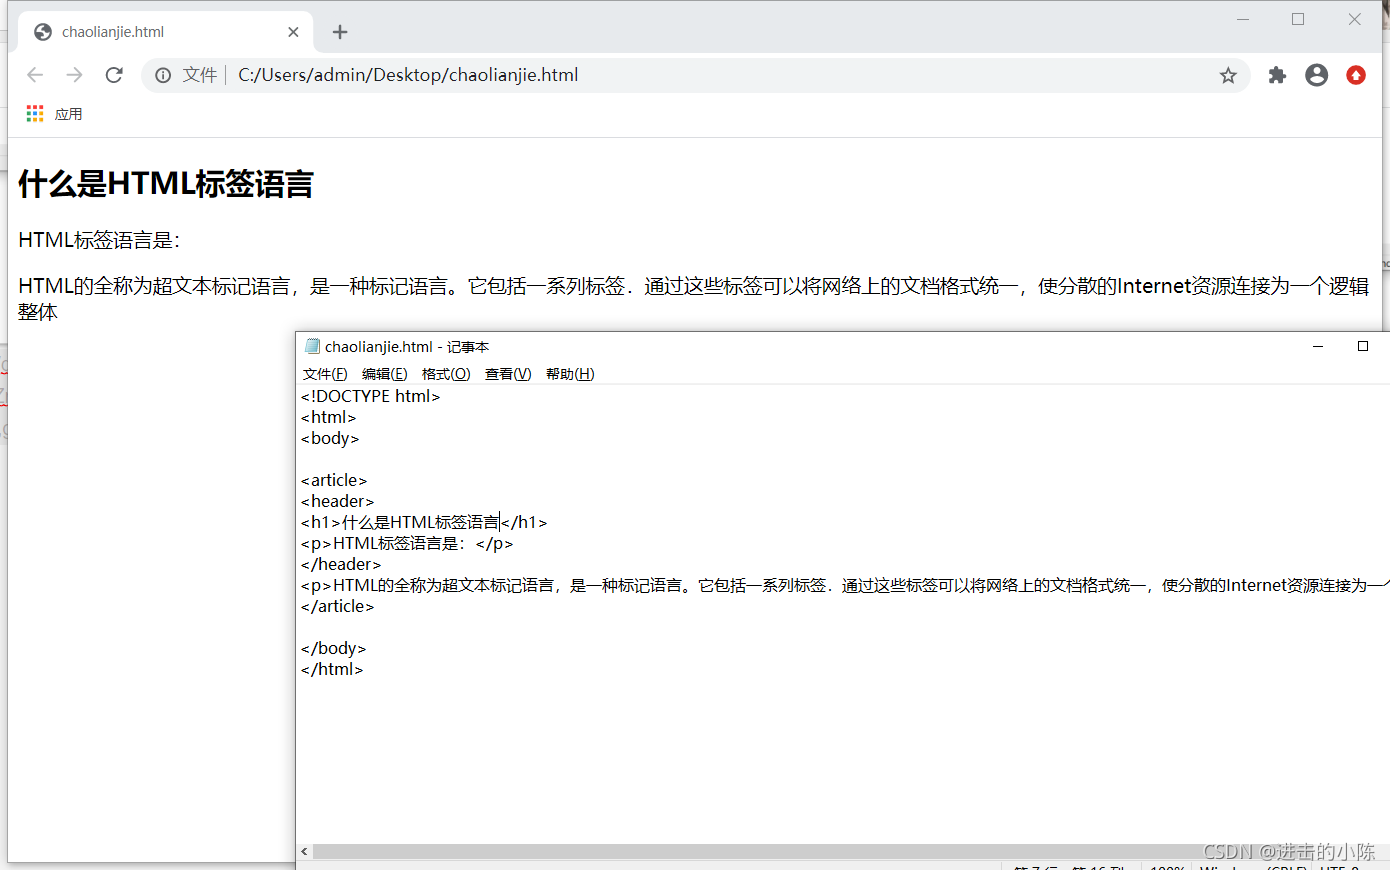The width and height of the screenshot is (1390, 870).
Task: Select the chaolianjie.html browser tab
Action: coord(166,32)
